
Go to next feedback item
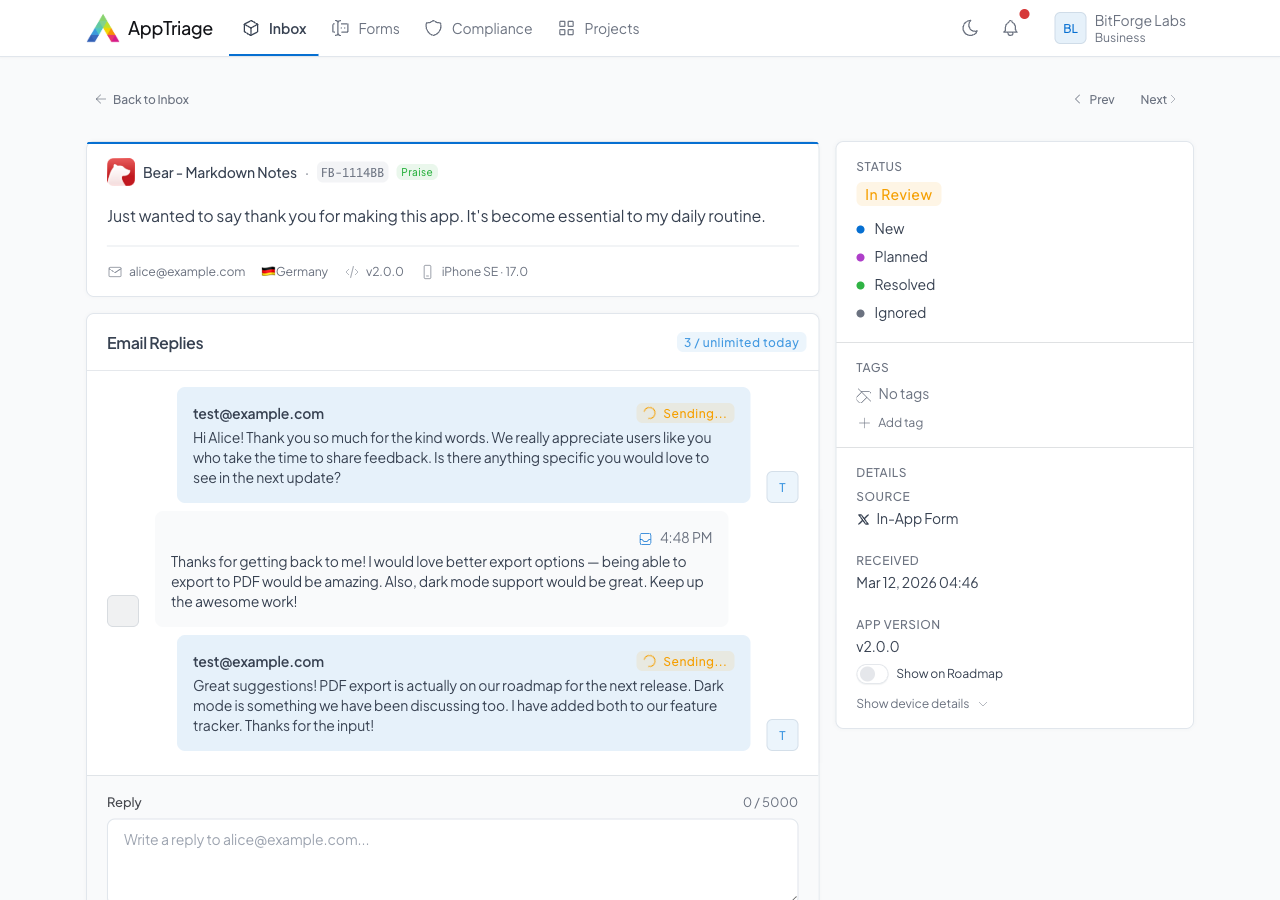(1158, 99)
